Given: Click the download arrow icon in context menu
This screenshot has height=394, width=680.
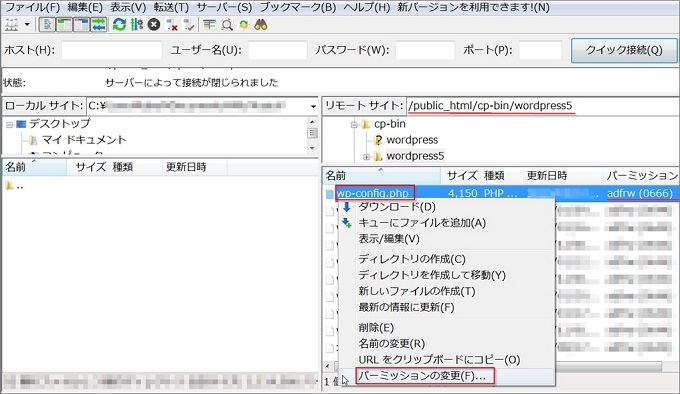Looking at the screenshot, I should pos(347,207).
